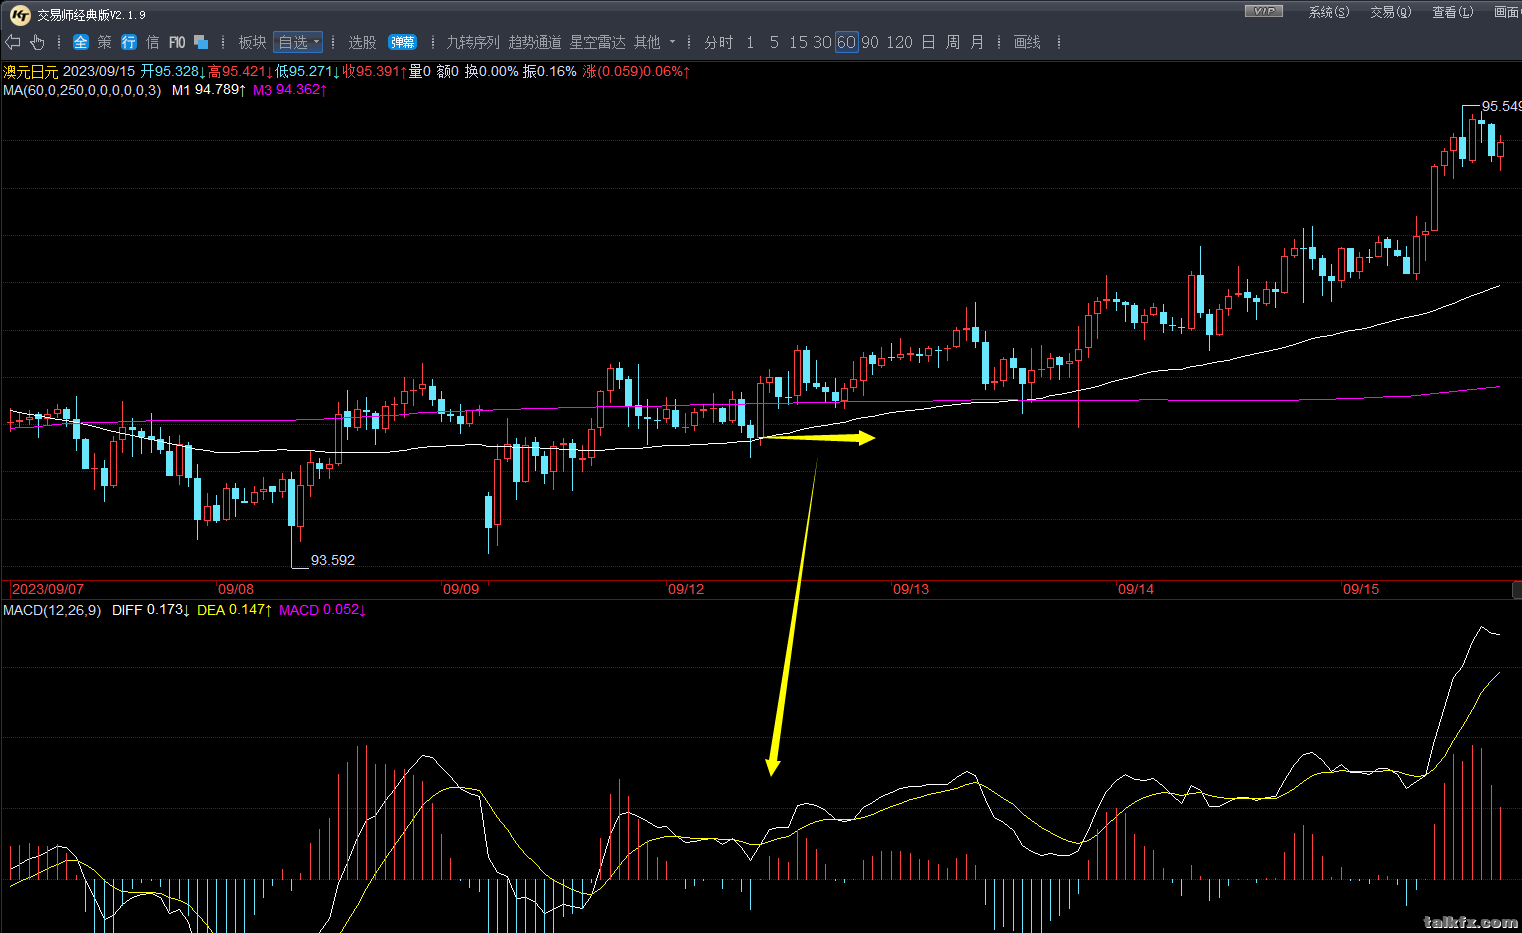The height and width of the screenshot is (933, 1522).
Task: Apply the 九转序列 indicator
Action: [473, 42]
